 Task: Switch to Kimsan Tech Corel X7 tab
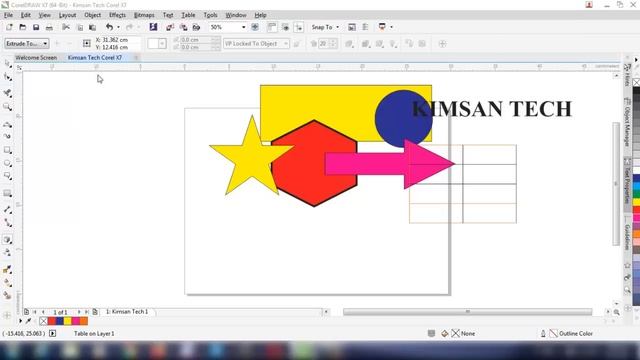click(95, 58)
